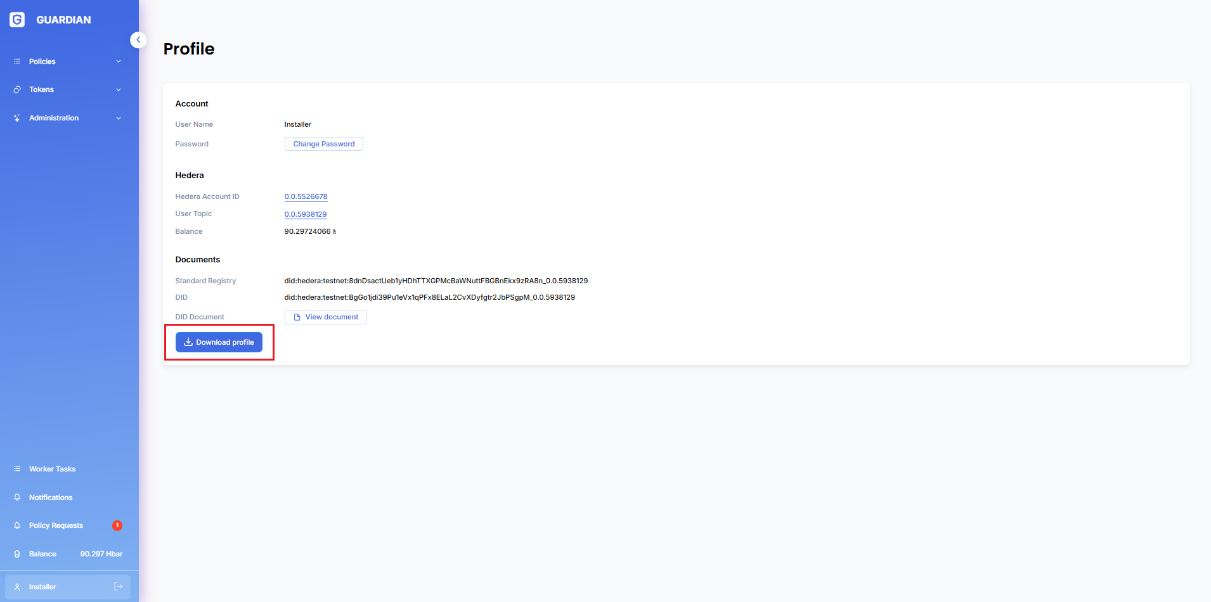Download the profile using the blue button

tap(219, 342)
